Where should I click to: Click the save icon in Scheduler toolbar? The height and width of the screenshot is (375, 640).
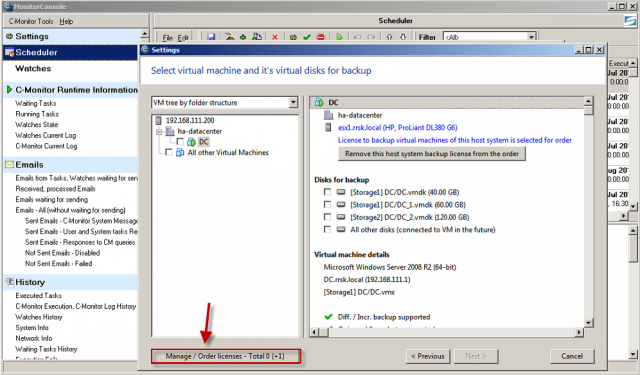211,37
